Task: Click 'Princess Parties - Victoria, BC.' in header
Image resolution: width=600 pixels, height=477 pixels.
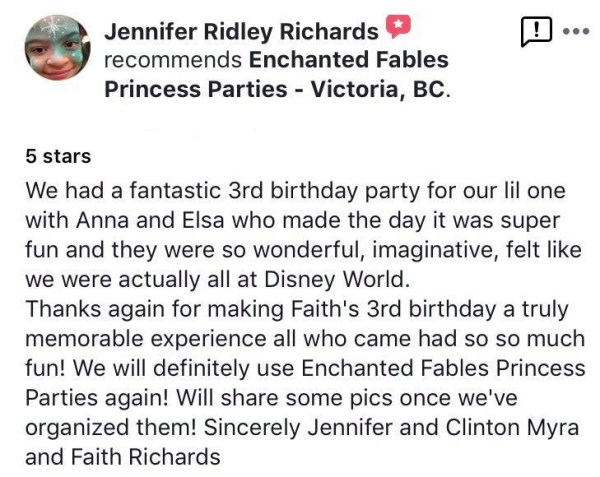Action: click(x=278, y=88)
